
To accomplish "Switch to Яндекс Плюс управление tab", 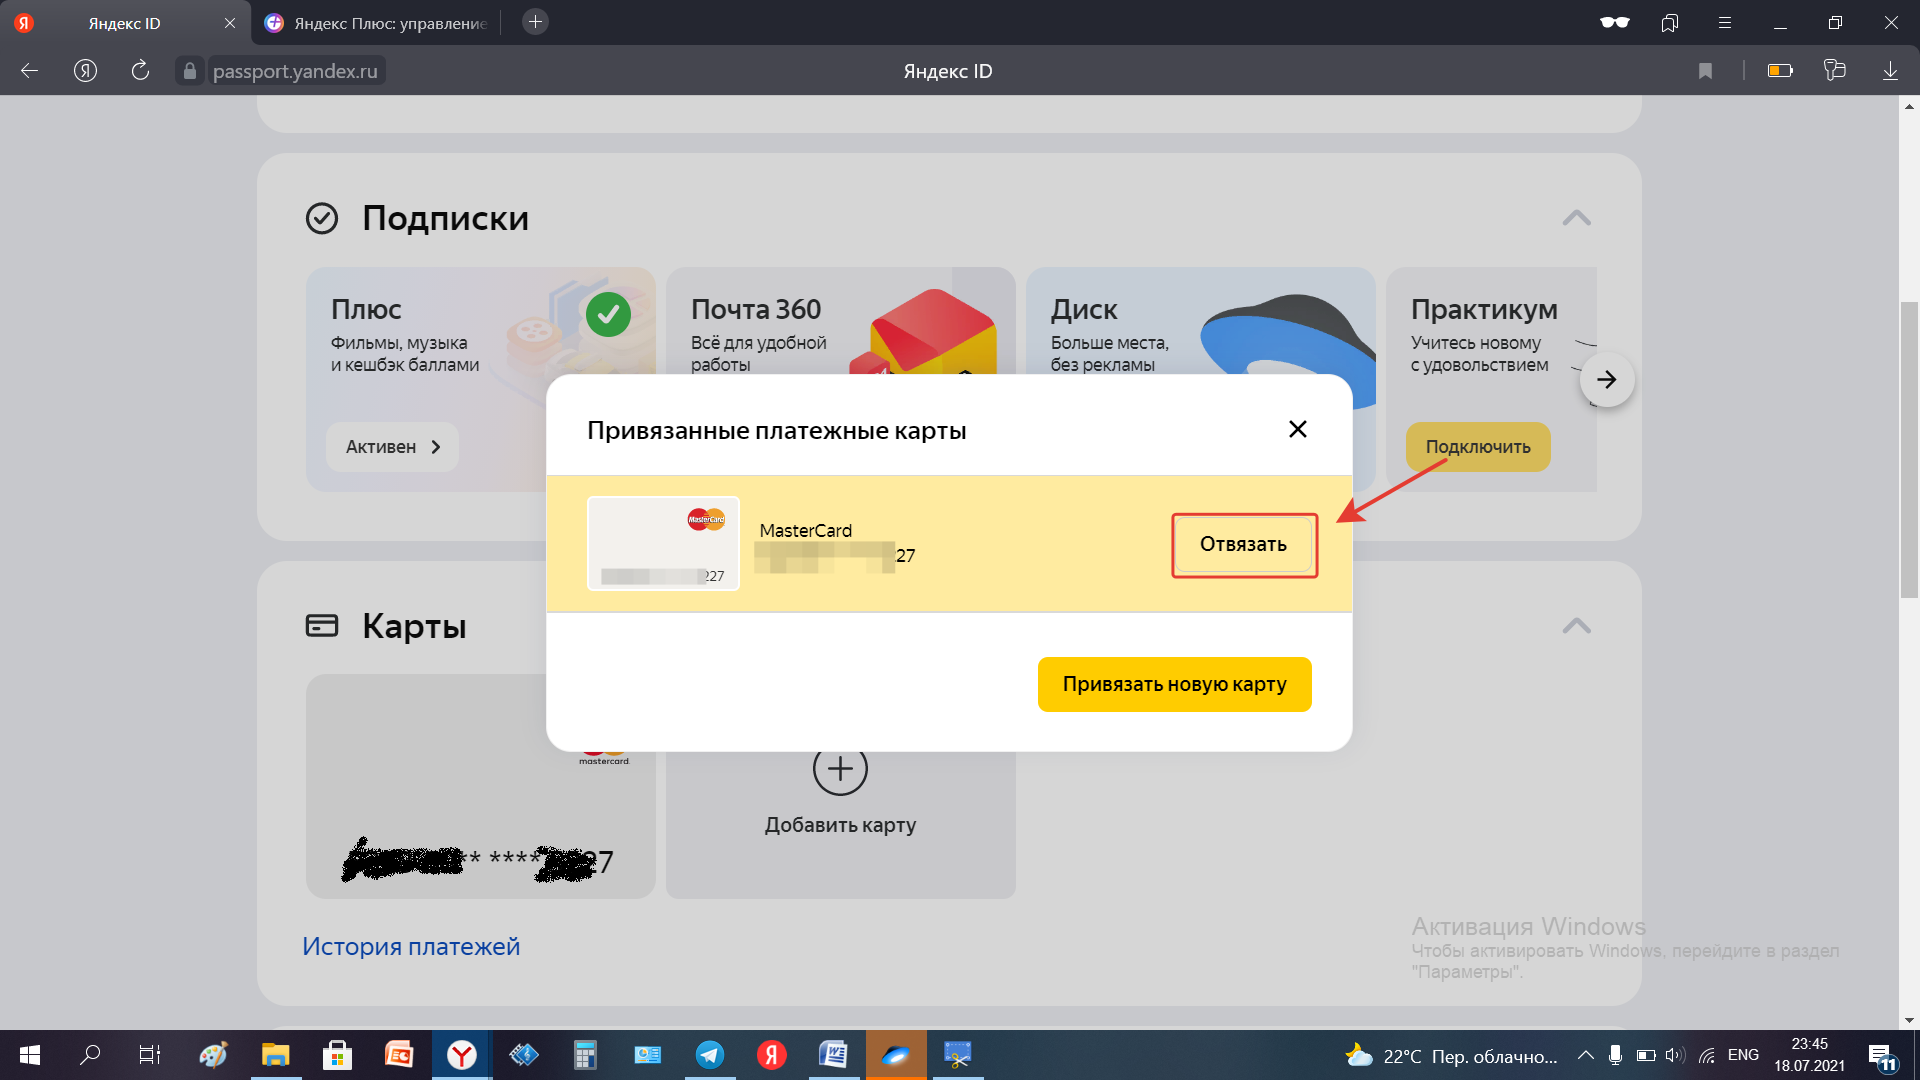I will 378,23.
